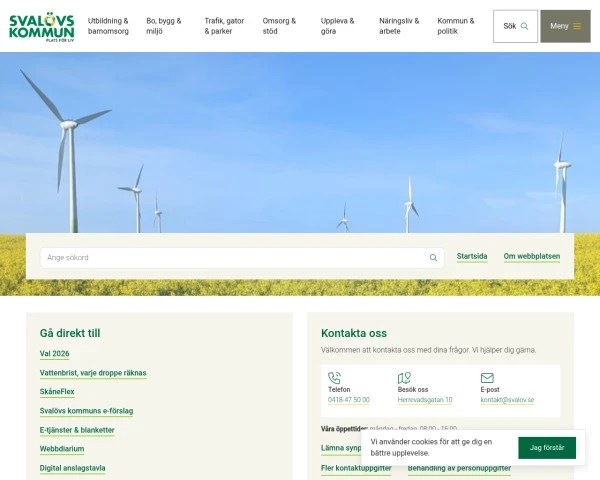600x480 pixels.
Task: Open the Webbdiarium link
Action: coord(62,449)
